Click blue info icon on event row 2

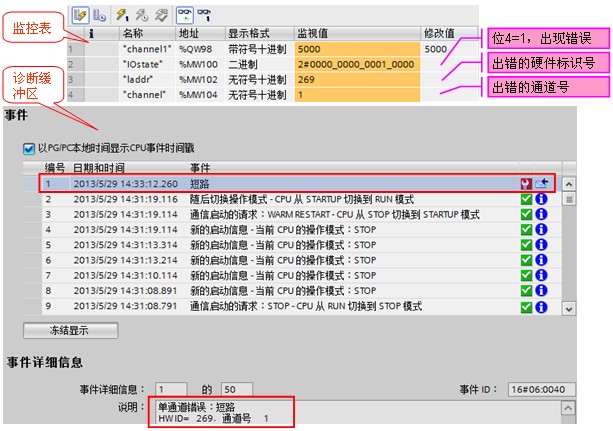click(x=541, y=199)
